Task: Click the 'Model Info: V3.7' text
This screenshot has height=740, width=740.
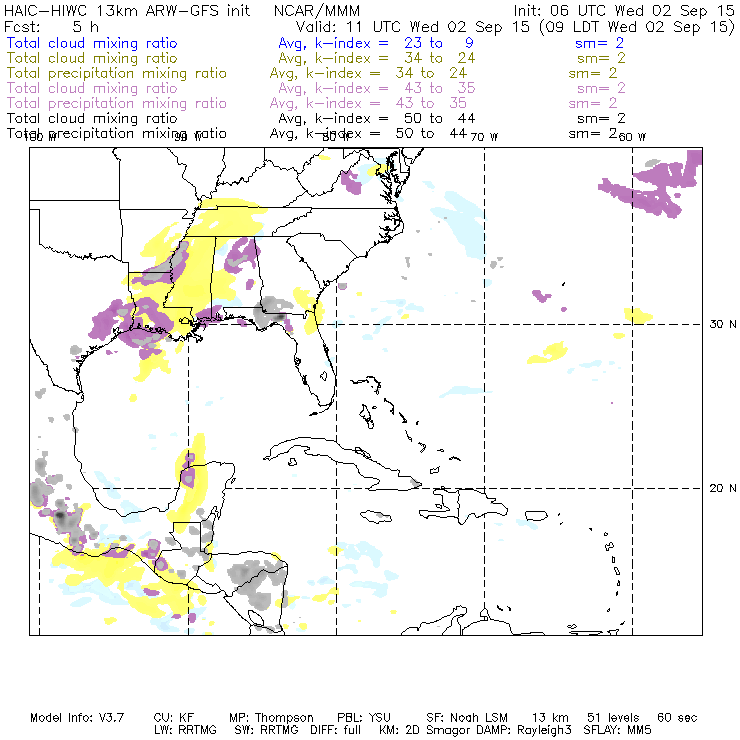Action: click(77, 718)
